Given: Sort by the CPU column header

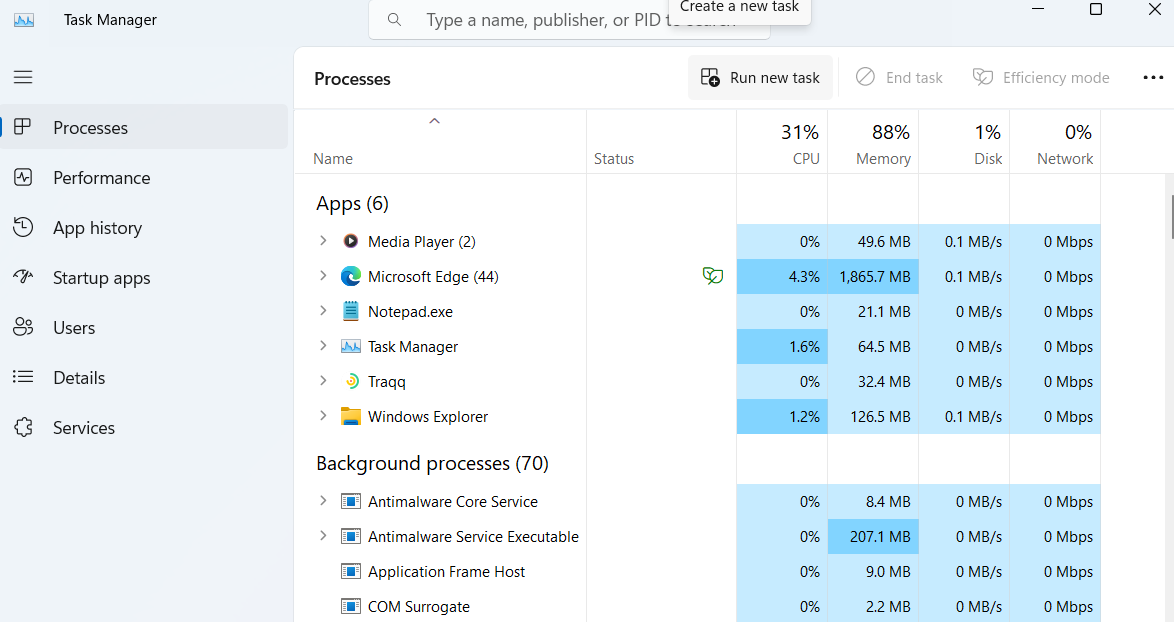Looking at the screenshot, I should (x=782, y=142).
